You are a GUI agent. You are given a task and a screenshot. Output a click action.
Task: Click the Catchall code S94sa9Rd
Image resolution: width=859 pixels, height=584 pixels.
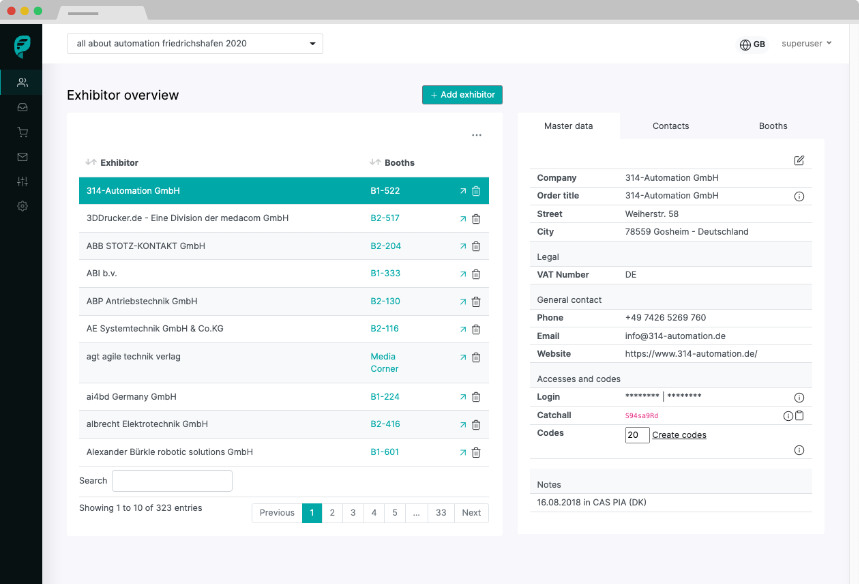(x=642, y=416)
